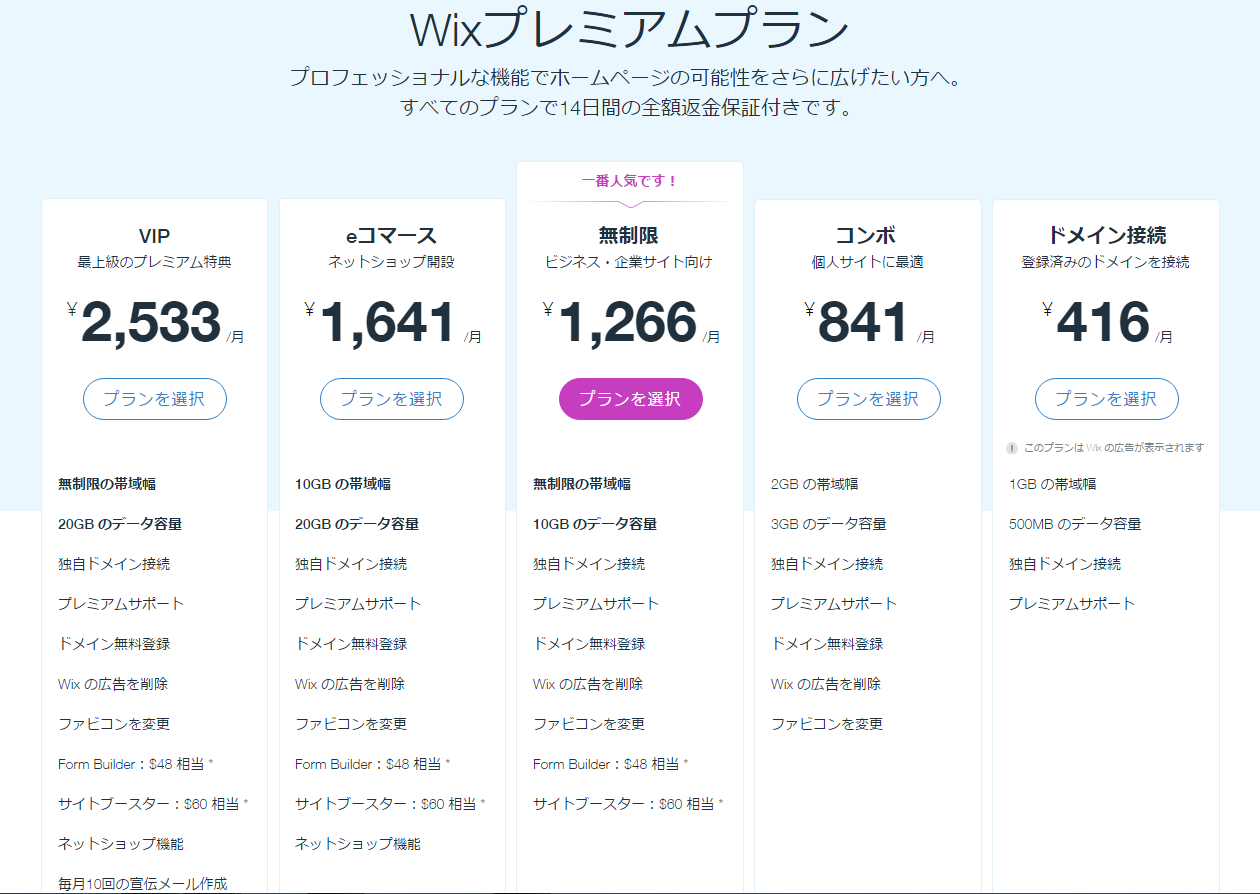Image resolution: width=1260 pixels, height=894 pixels.
Task: Select the VIP plan button
Action: click(155, 399)
